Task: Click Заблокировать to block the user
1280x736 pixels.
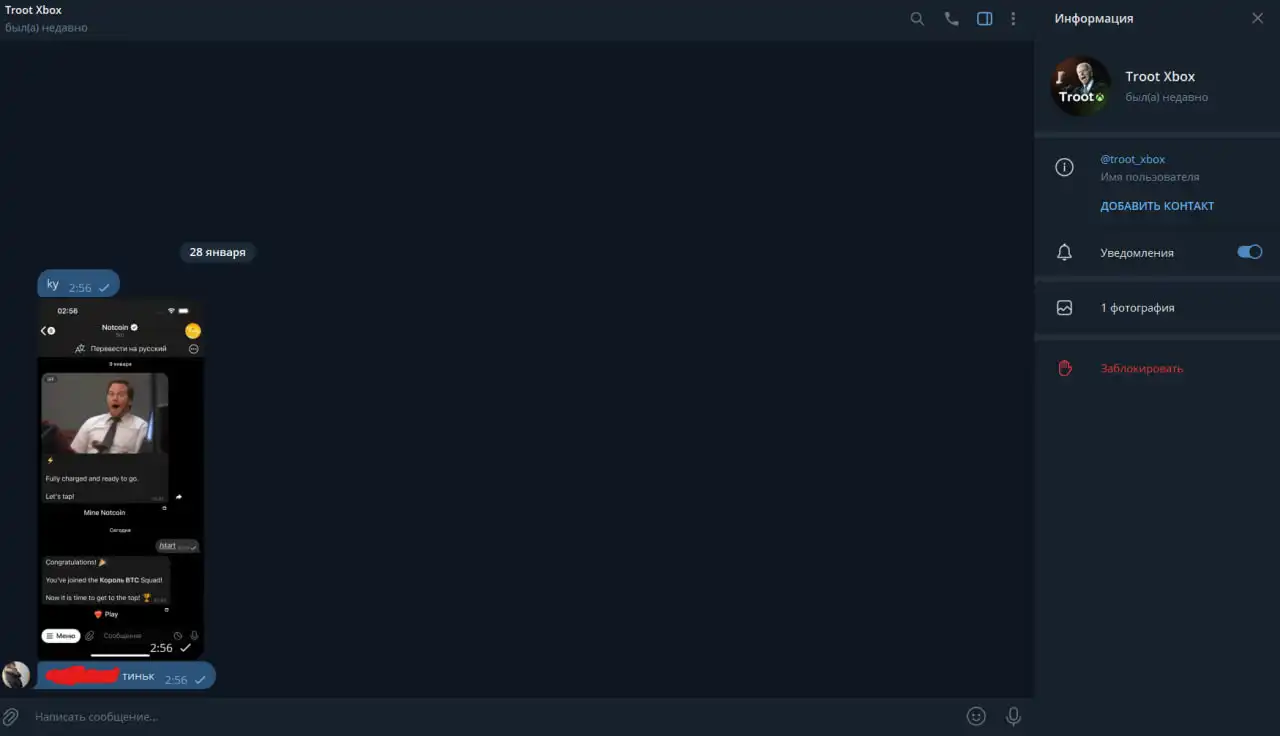Action: (x=1141, y=368)
